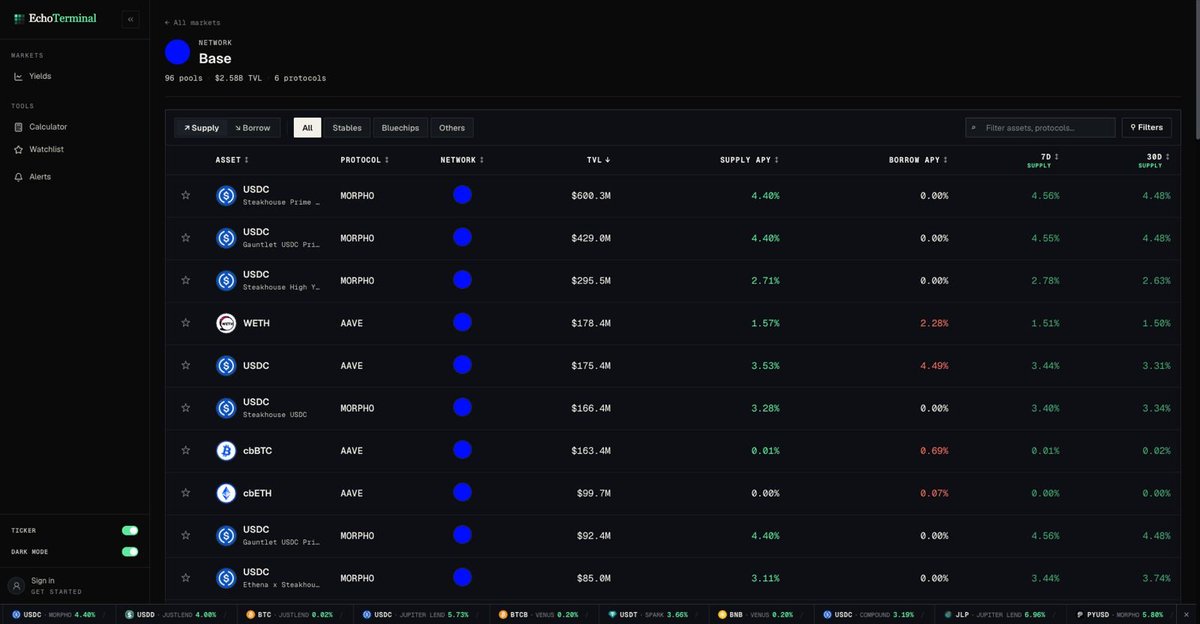Star the Gauntlet USDC $429.0M row
Viewport: 1200px width, 624px height.
point(186,238)
